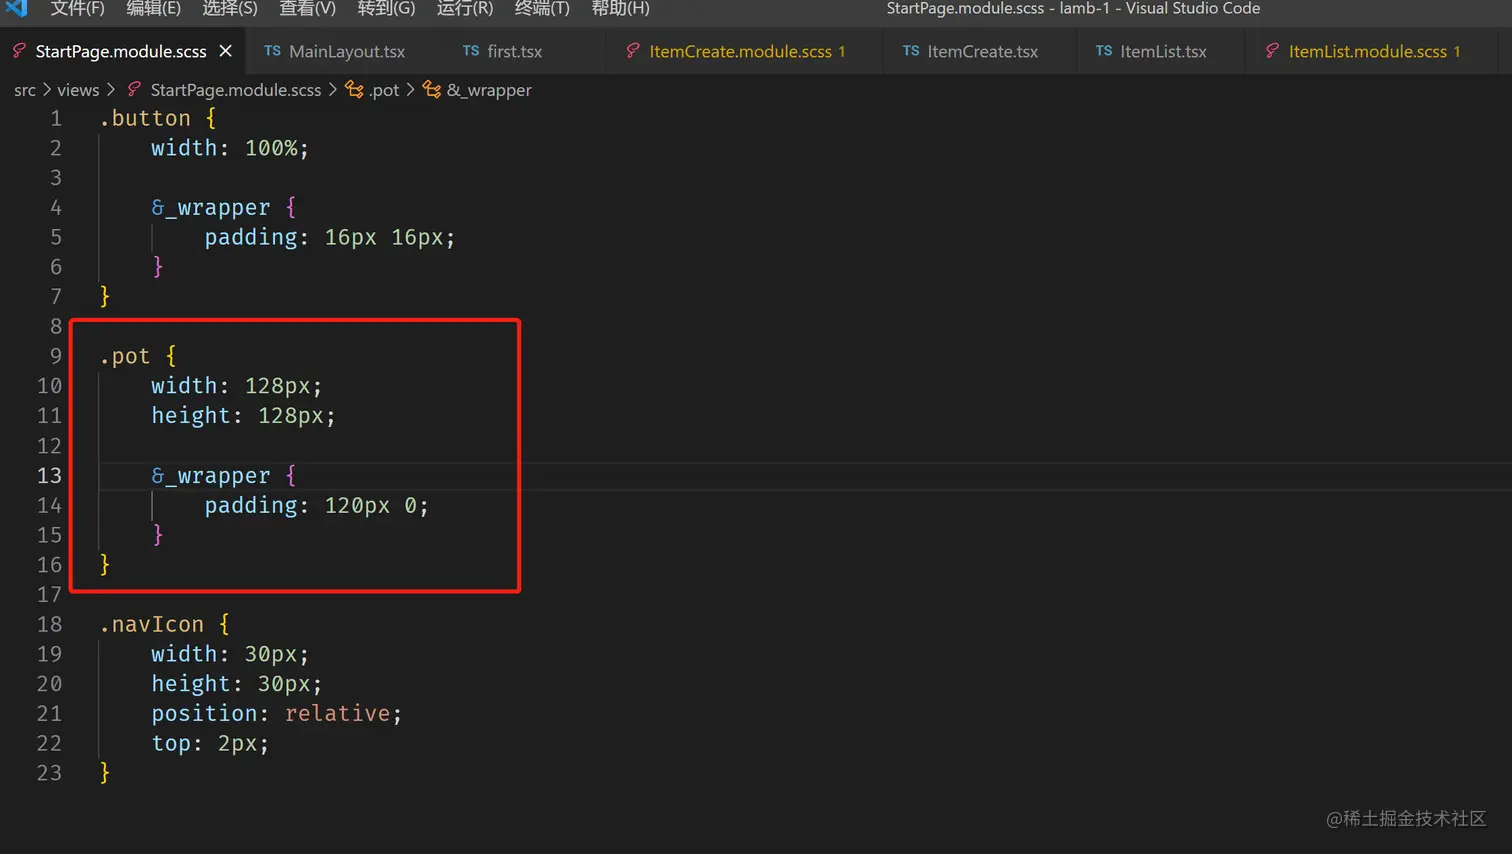Screen dimensions: 1512x854
Task: Open the StartPage.module.scss breadcrumb segment
Action: tap(236, 90)
